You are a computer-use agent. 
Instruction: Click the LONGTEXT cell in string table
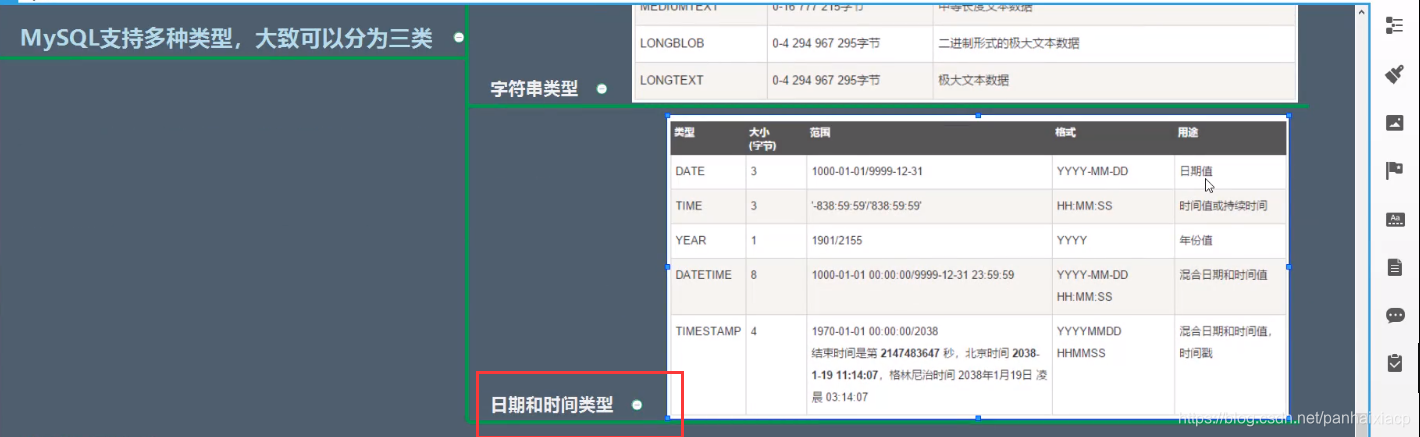click(x=700, y=80)
